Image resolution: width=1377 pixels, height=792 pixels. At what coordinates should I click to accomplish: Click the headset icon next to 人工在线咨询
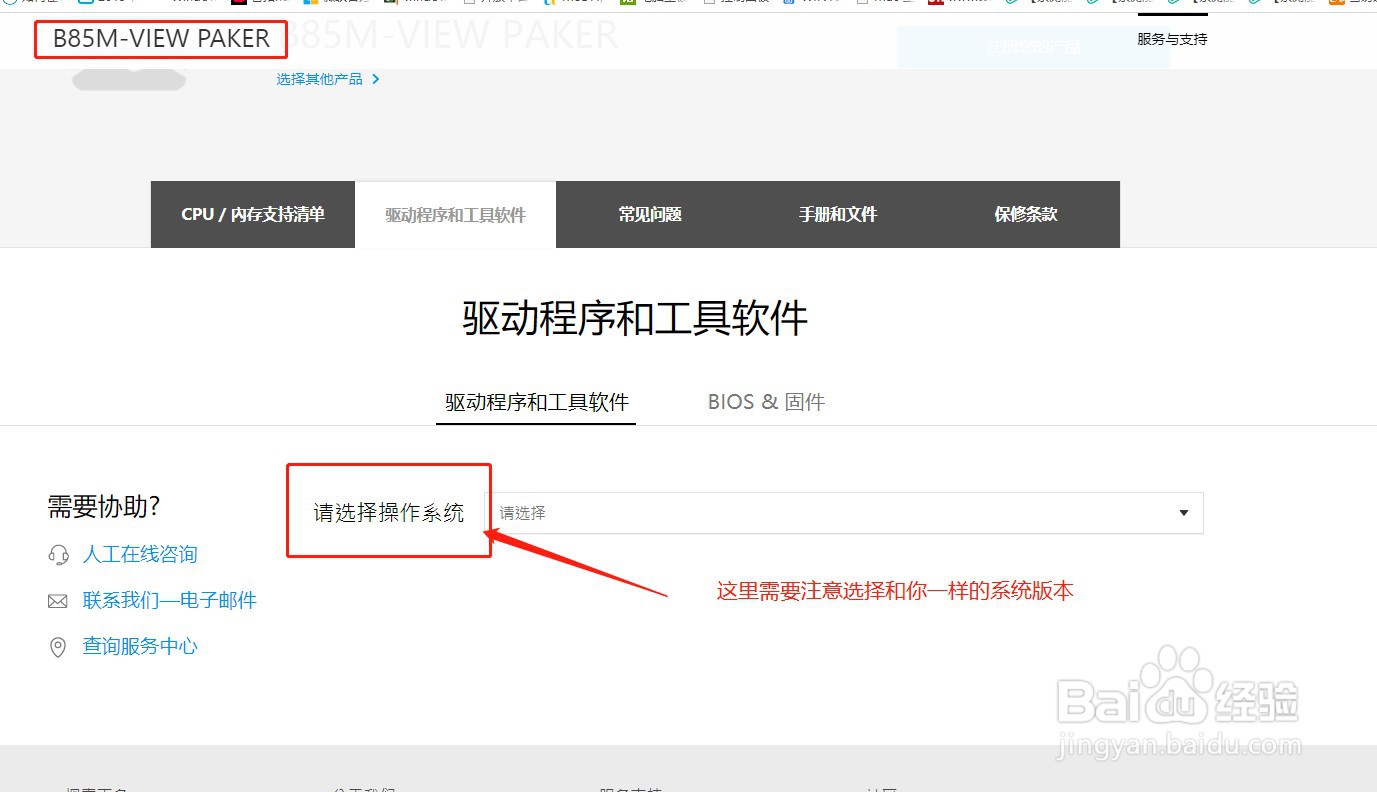click(58, 553)
